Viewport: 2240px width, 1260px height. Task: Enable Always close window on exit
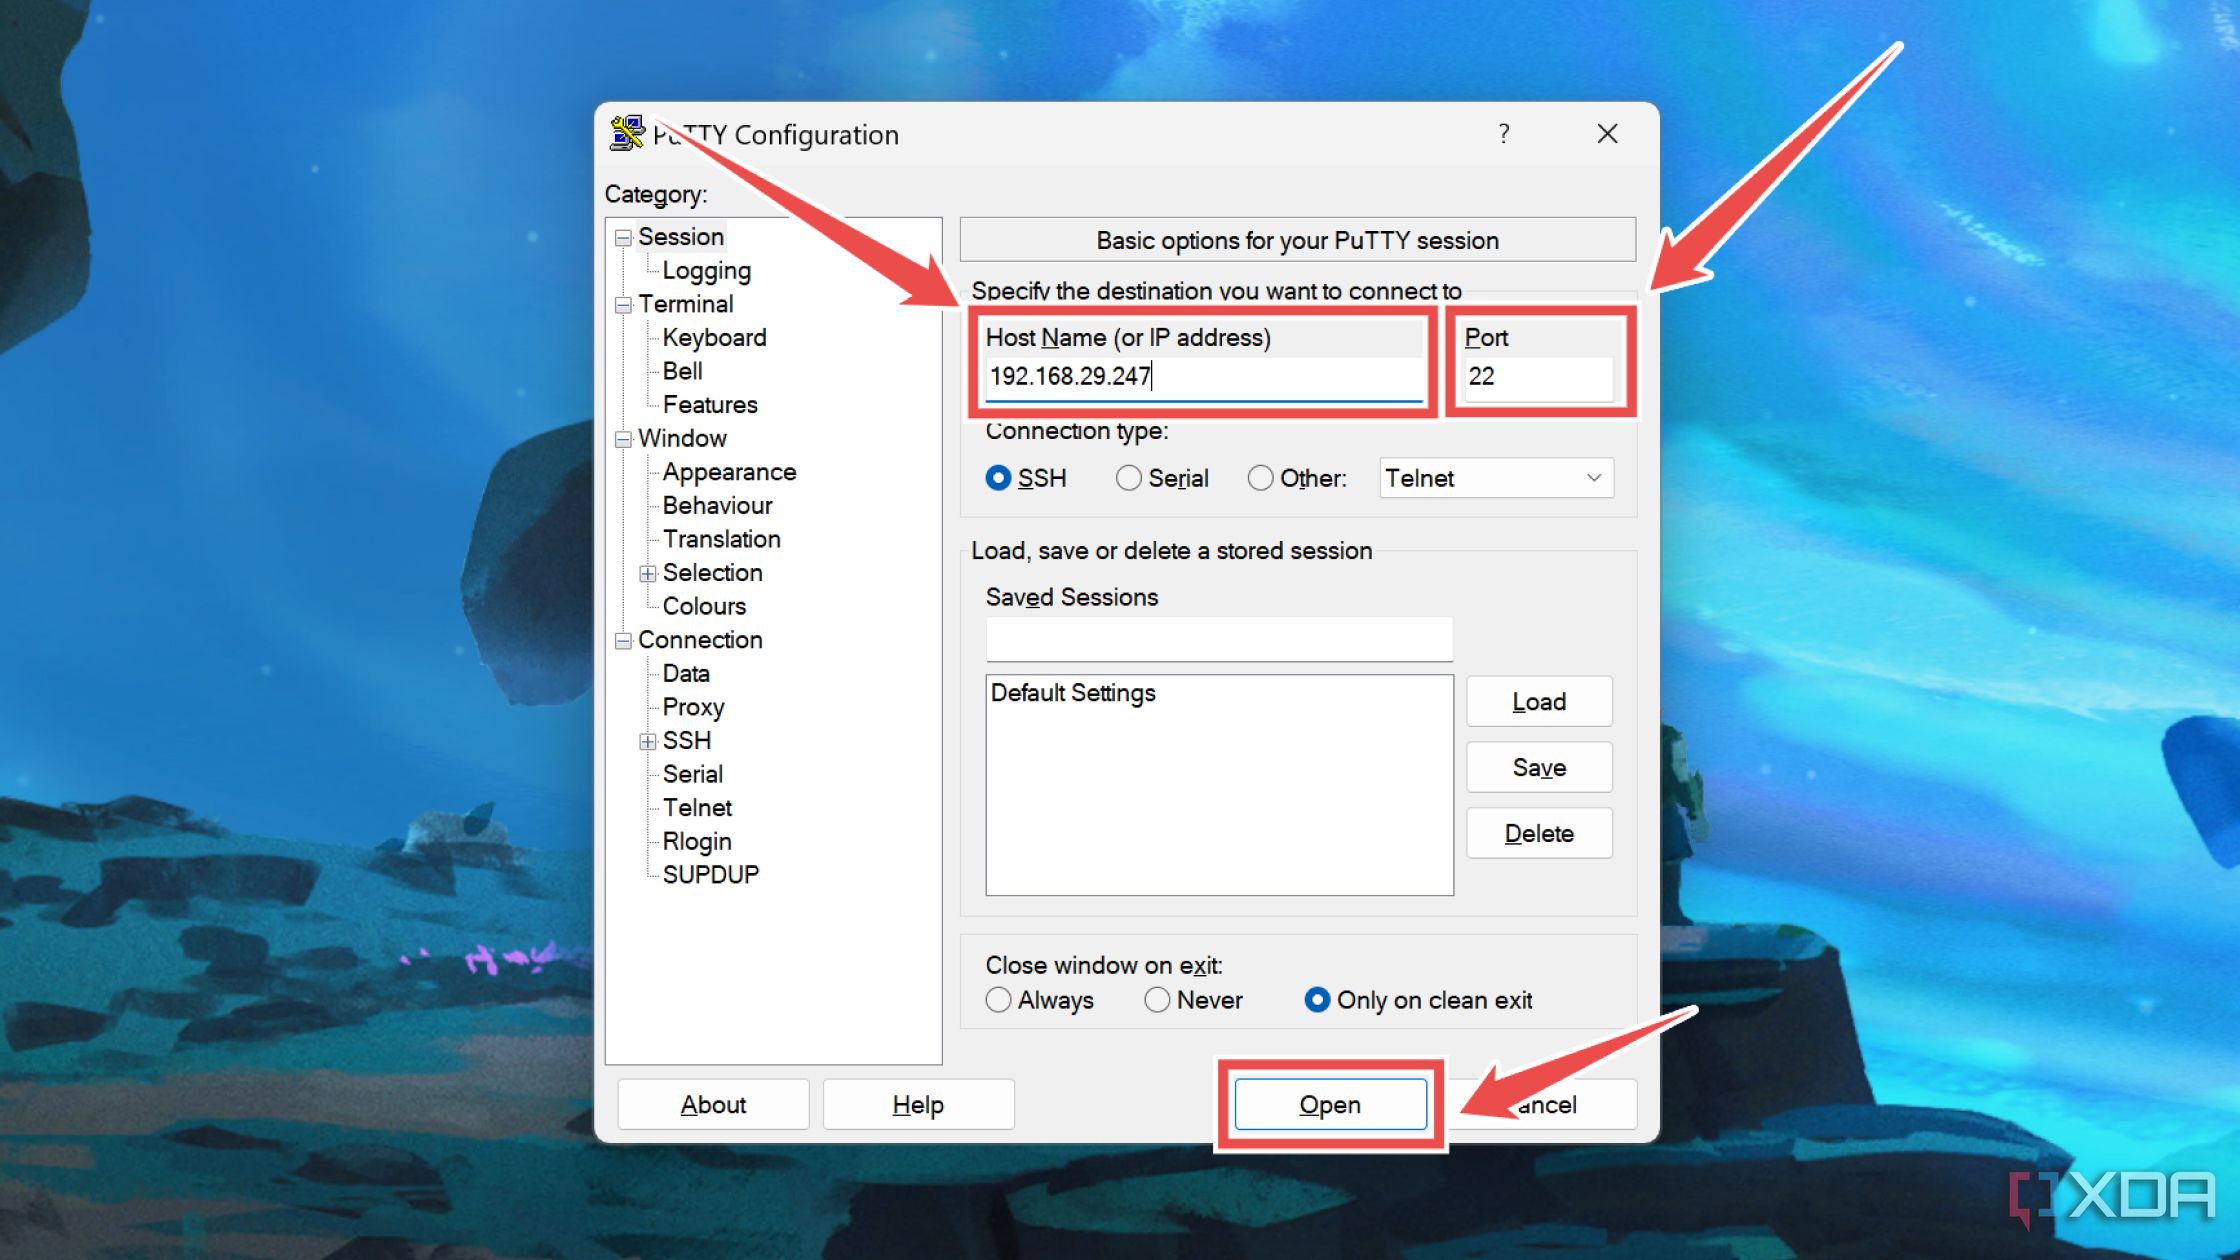point(995,1002)
